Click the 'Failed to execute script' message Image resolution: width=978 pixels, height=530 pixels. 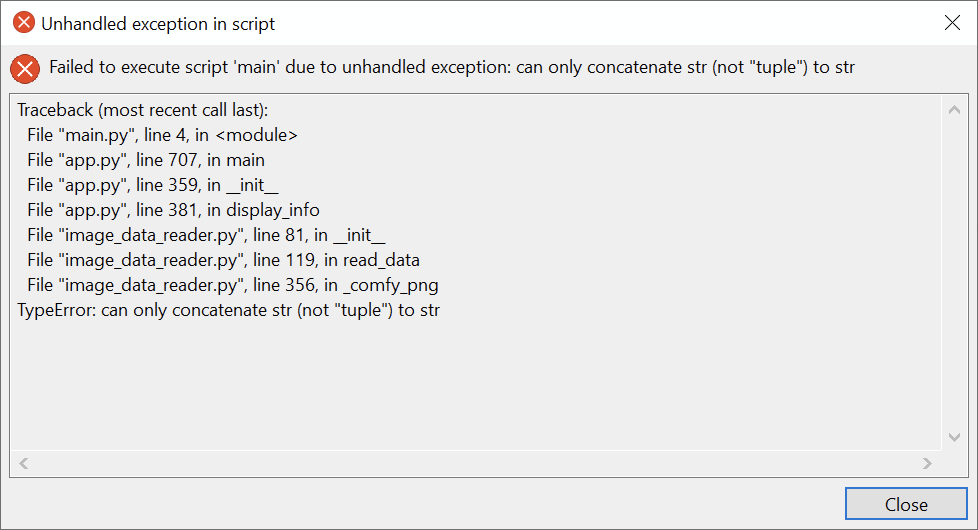click(452, 67)
